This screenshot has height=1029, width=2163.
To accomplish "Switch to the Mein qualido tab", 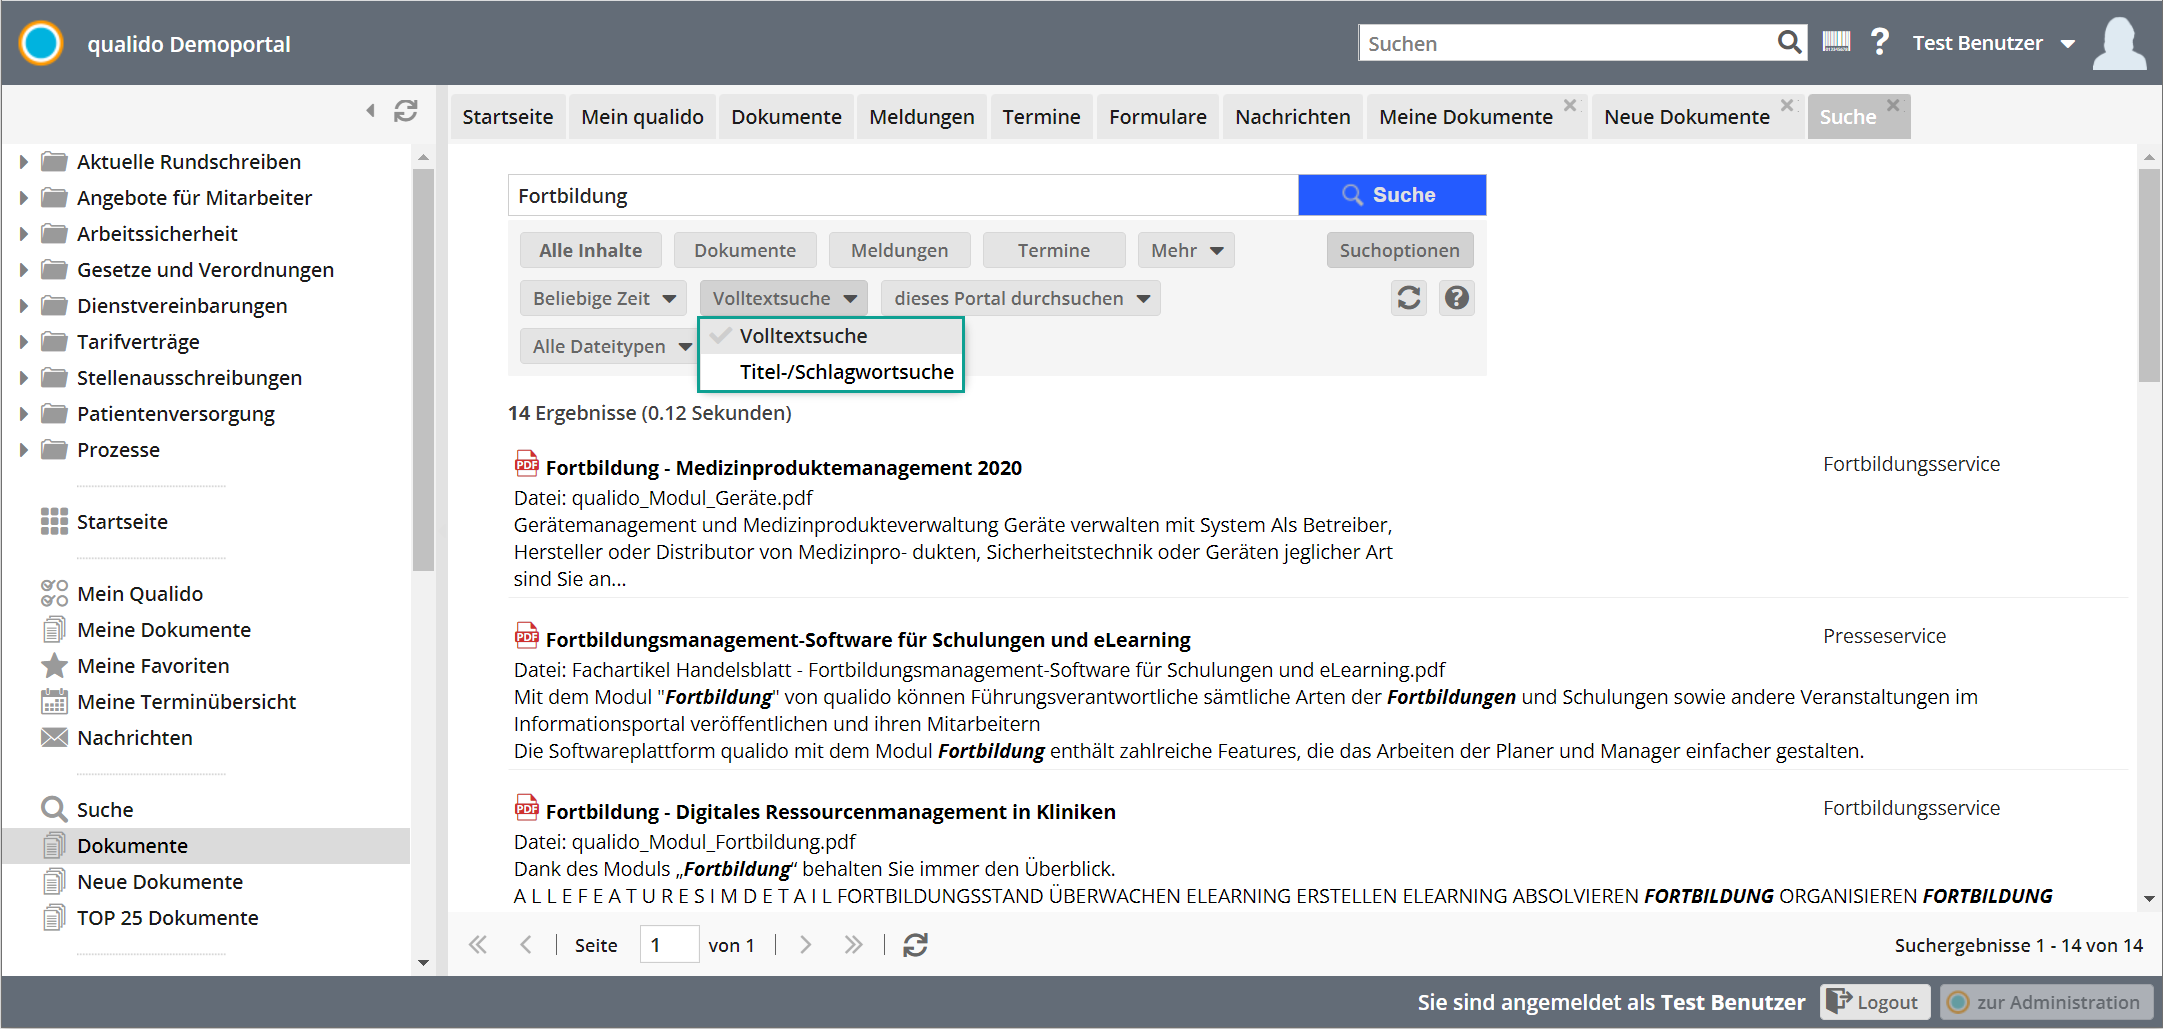I will [x=643, y=117].
